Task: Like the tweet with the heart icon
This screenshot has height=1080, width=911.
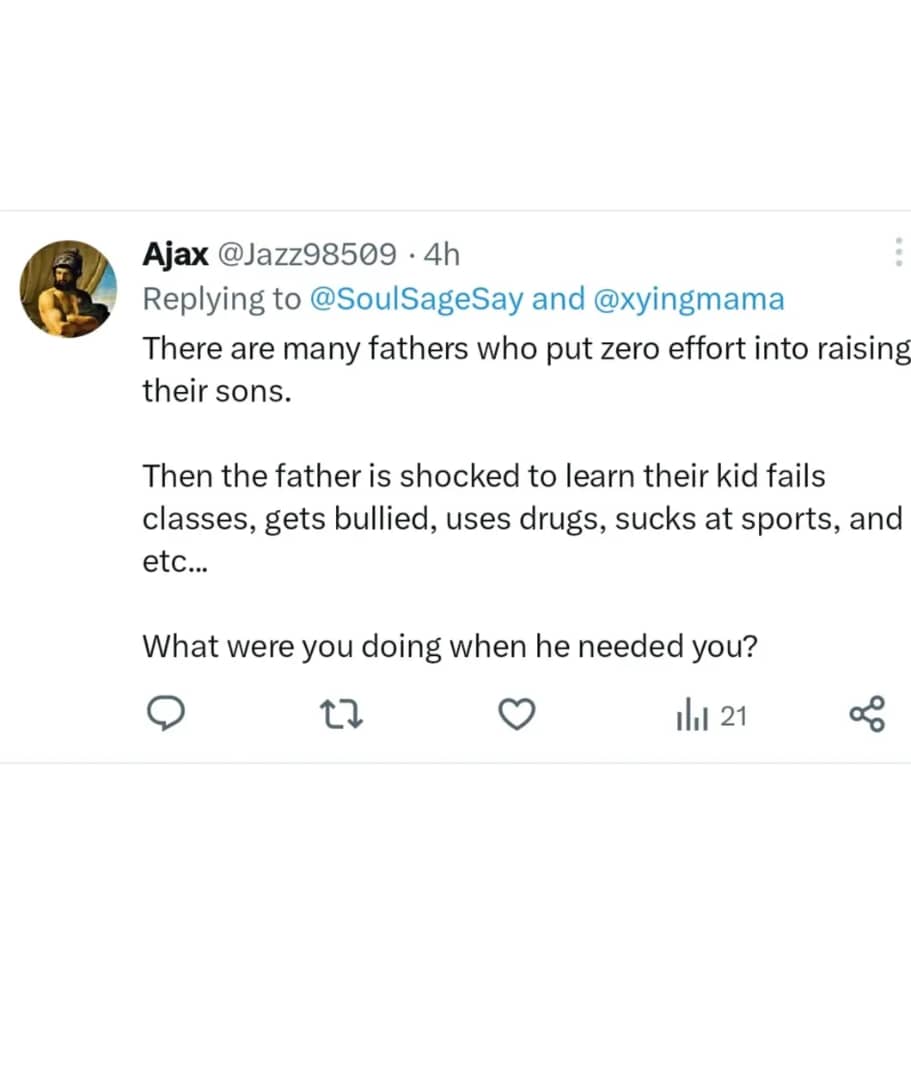Action: (517, 715)
